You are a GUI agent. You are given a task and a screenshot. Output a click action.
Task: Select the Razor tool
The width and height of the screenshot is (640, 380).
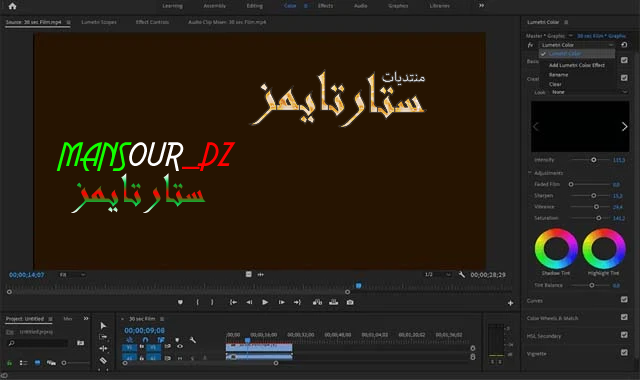[103, 360]
